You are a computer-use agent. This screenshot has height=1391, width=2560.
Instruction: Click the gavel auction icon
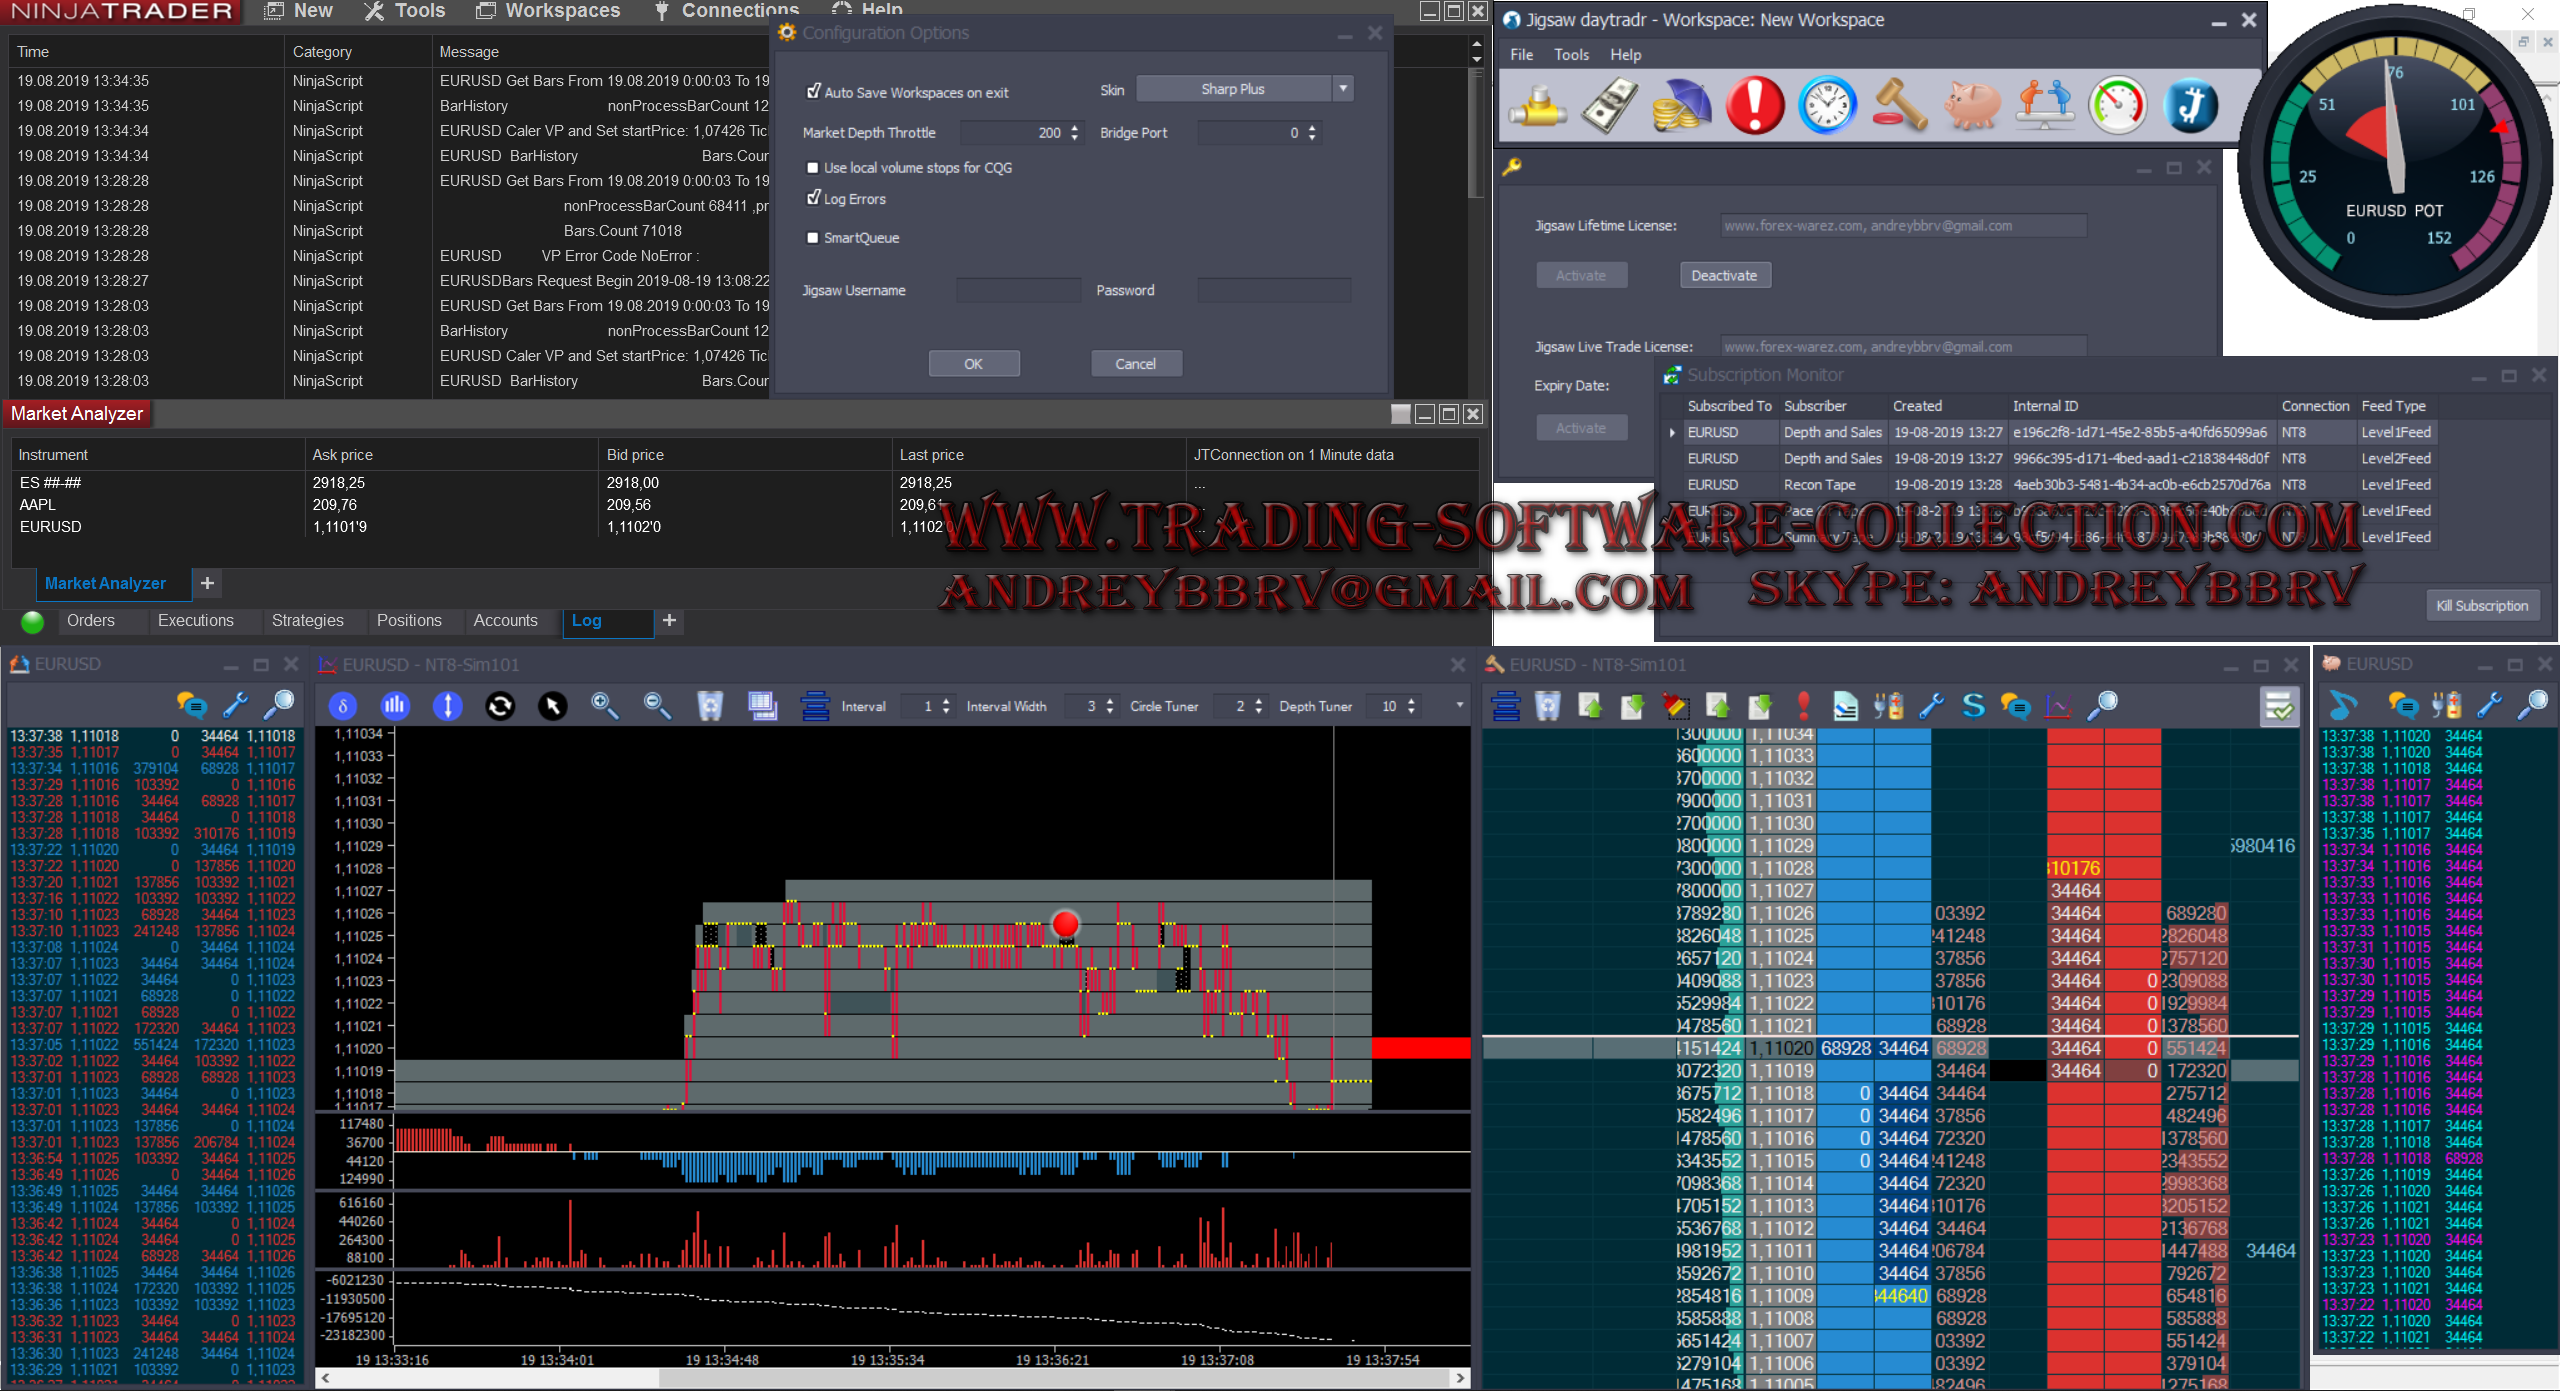tap(1899, 105)
